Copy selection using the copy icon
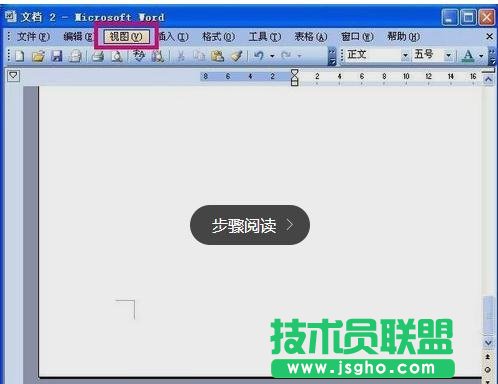 pyautogui.click(x=199, y=56)
